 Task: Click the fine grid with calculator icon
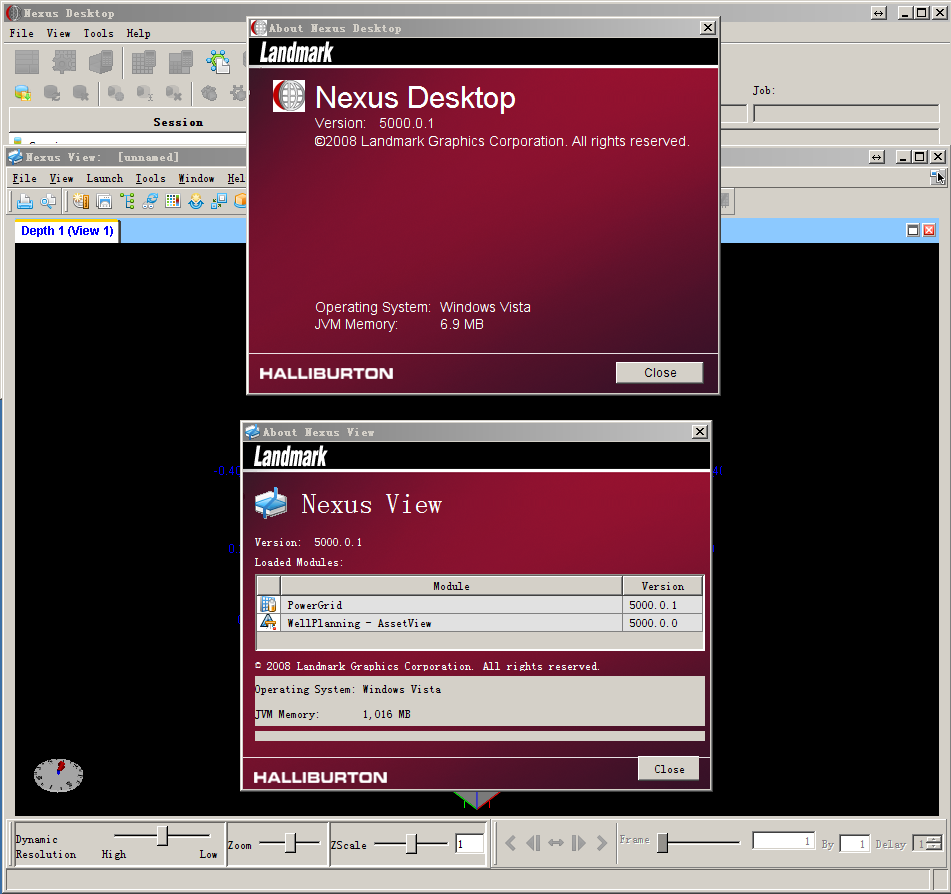(x=144, y=62)
